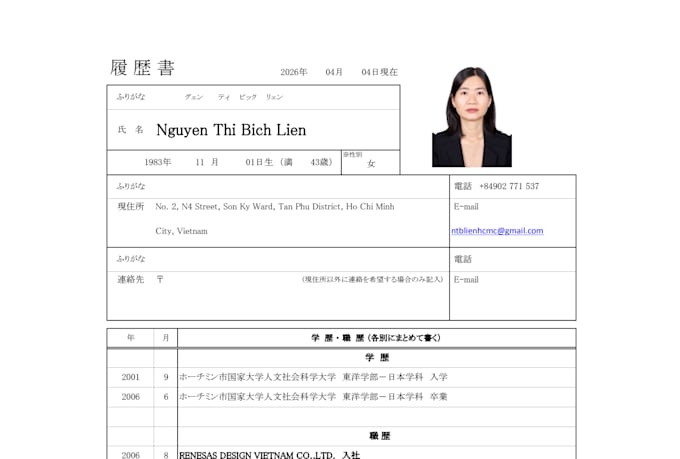Click the 連絡先 label
The width and height of the screenshot is (680, 459).
pyautogui.click(x=131, y=279)
